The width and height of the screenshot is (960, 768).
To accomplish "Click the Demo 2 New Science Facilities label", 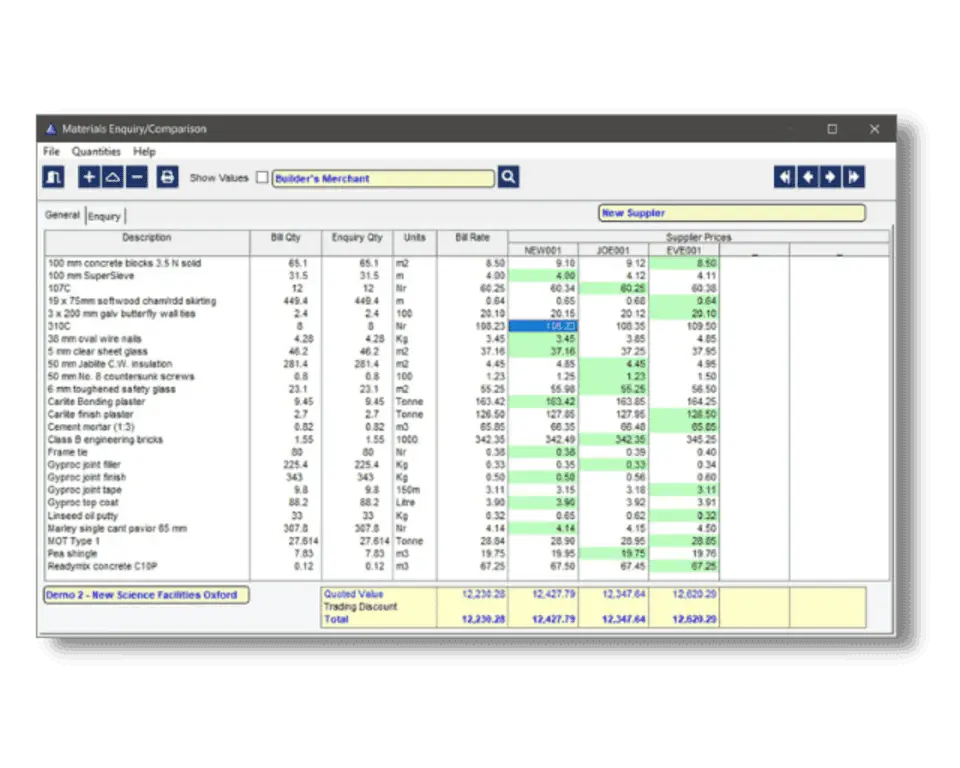I will [x=146, y=595].
